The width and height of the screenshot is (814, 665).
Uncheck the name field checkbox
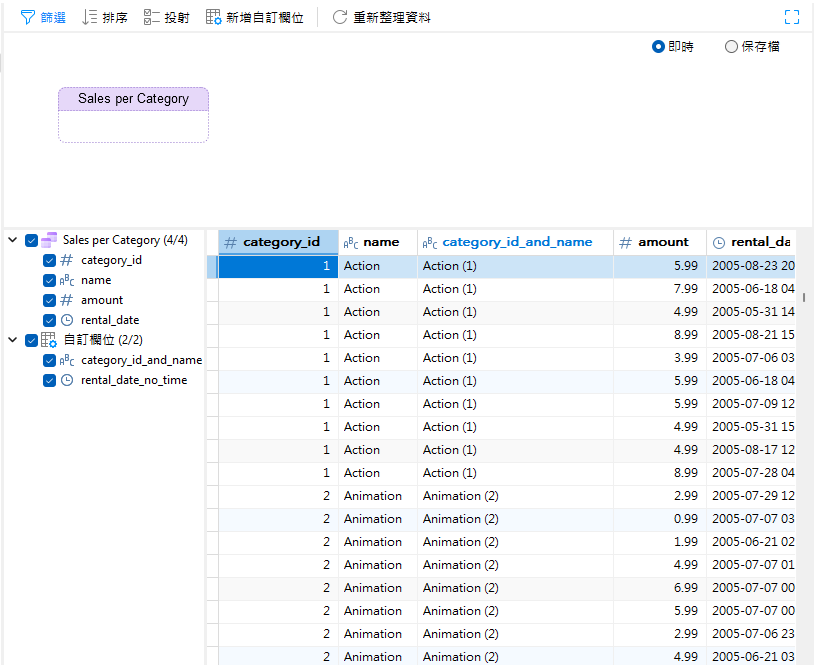pos(48,280)
